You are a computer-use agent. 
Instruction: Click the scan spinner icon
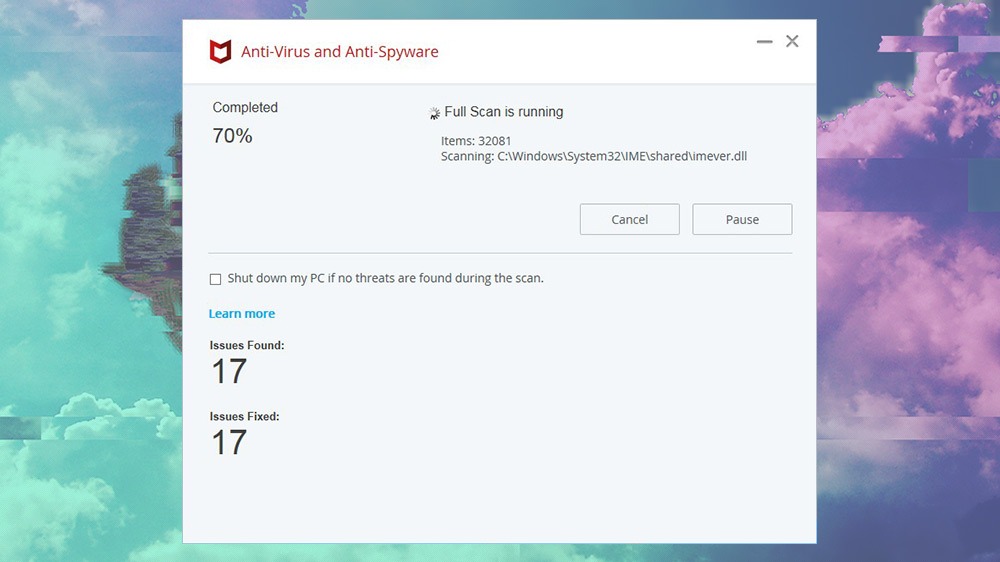pos(434,113)
